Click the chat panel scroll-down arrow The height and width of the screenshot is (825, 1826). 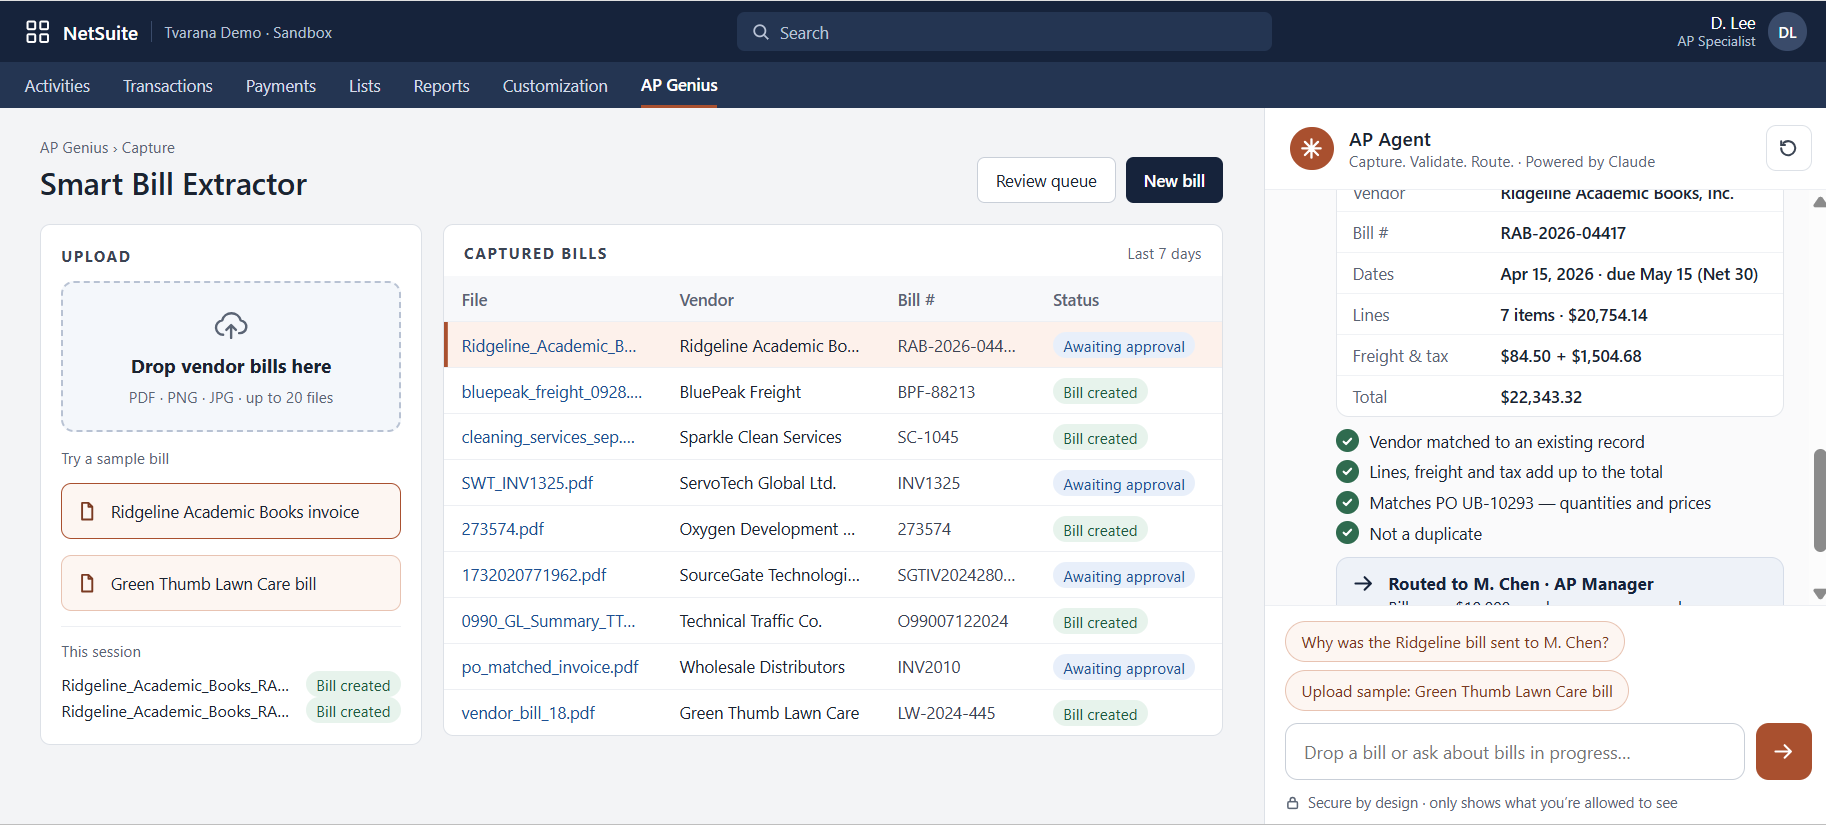[1819, 594]
